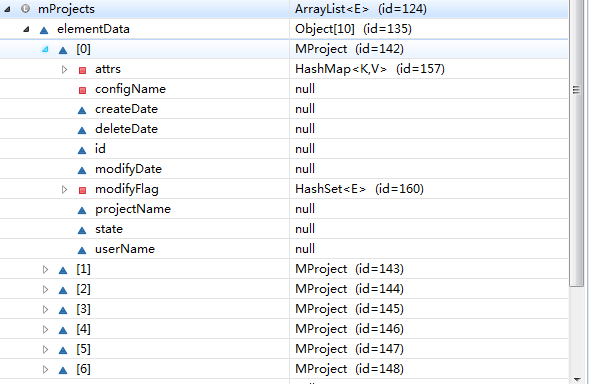This screenshot has height=384, width=589.
Task: Select the projectName field row
Action: [x=284, y=209]
